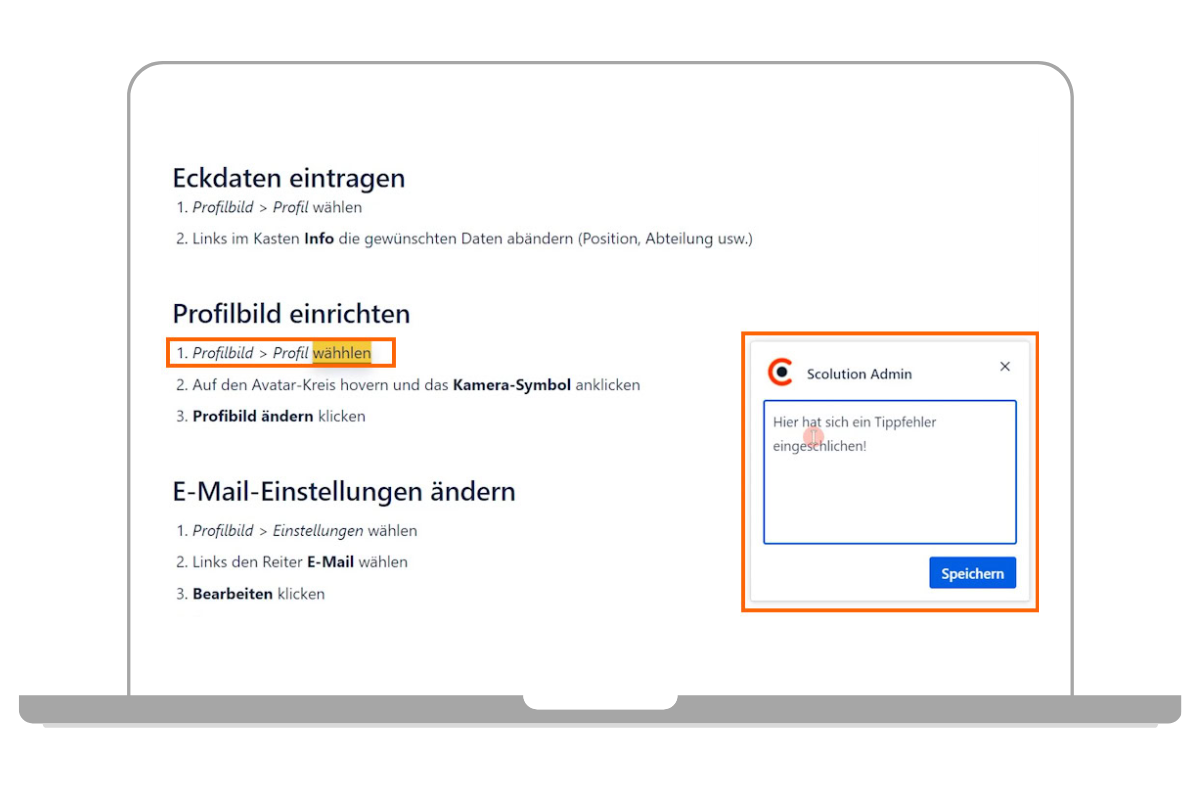Click the "(Position, Abteilung usw.)" text
1200x790 pixels.
(x=664, y=239)
